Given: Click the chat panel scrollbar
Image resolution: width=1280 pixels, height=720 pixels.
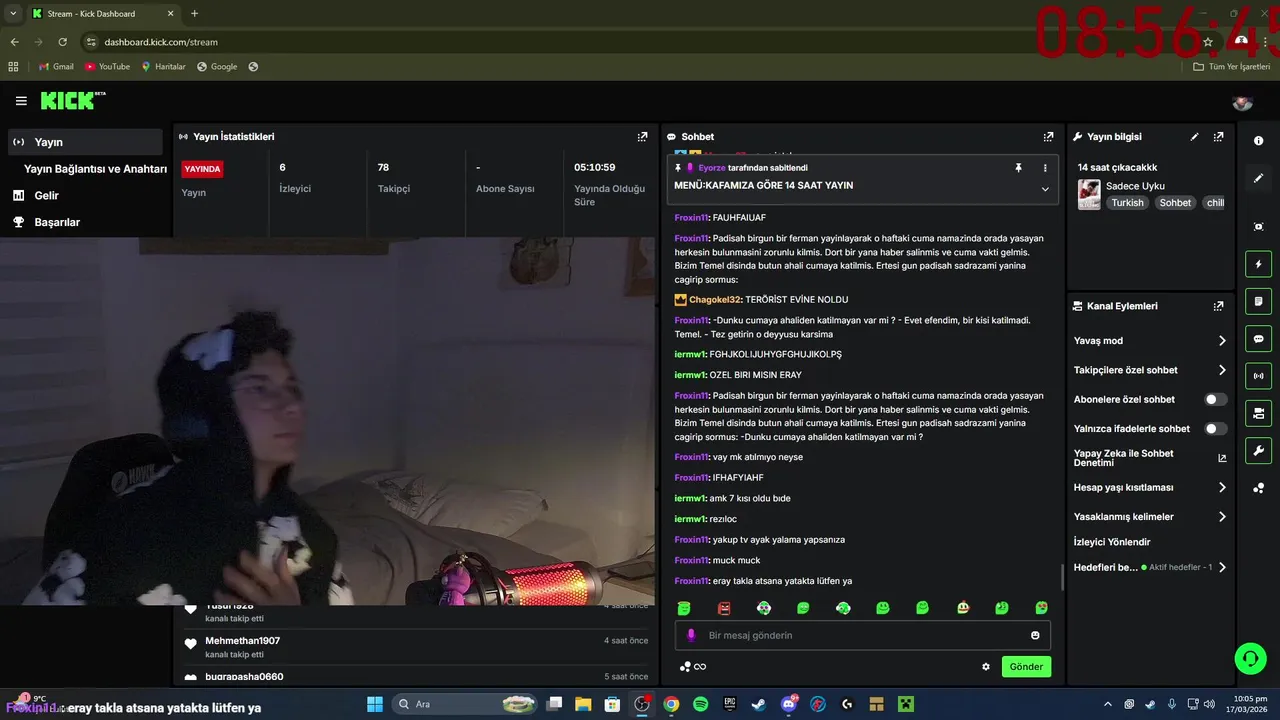Looking at the screenshot, I should click(1061, 577).
